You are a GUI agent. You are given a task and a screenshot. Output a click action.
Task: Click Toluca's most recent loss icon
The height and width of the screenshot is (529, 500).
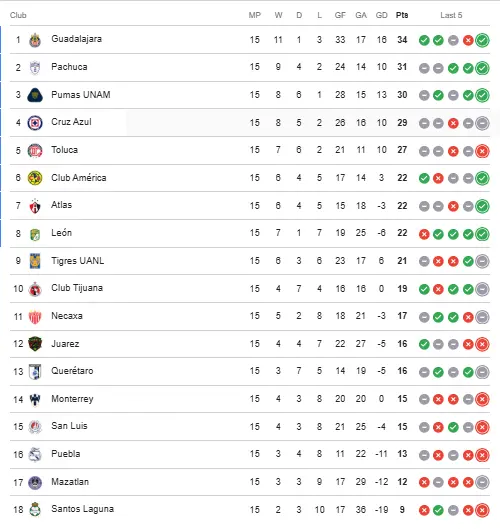pos(482,151)
